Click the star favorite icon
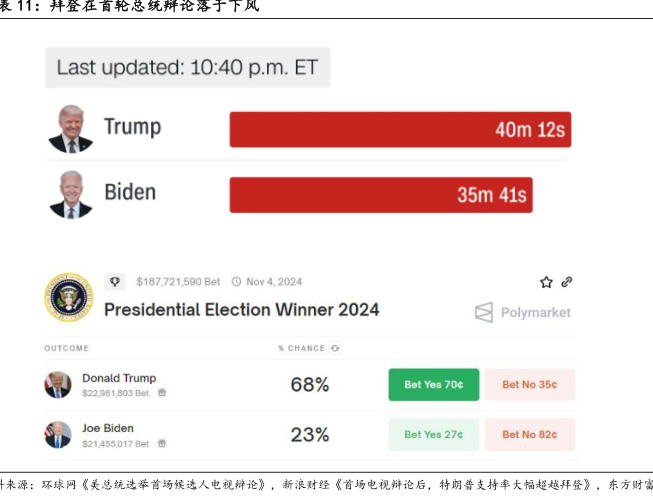Screen dimensions: 653x503 pos(546,282)
